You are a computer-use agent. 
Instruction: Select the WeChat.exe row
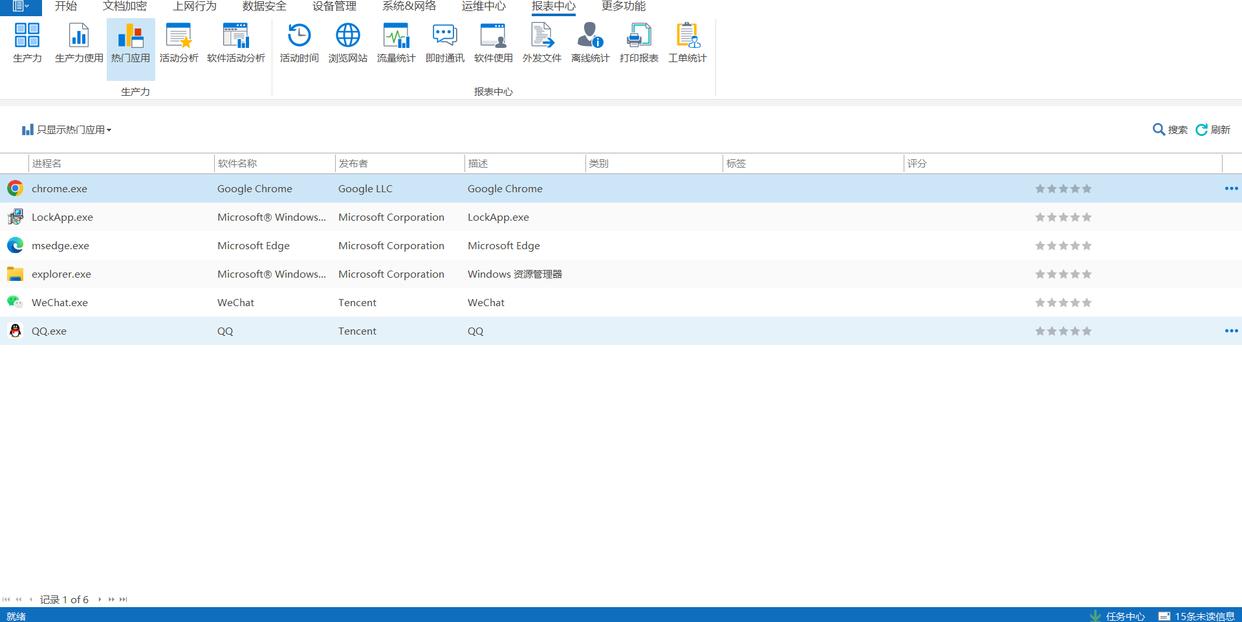[60, 303]
